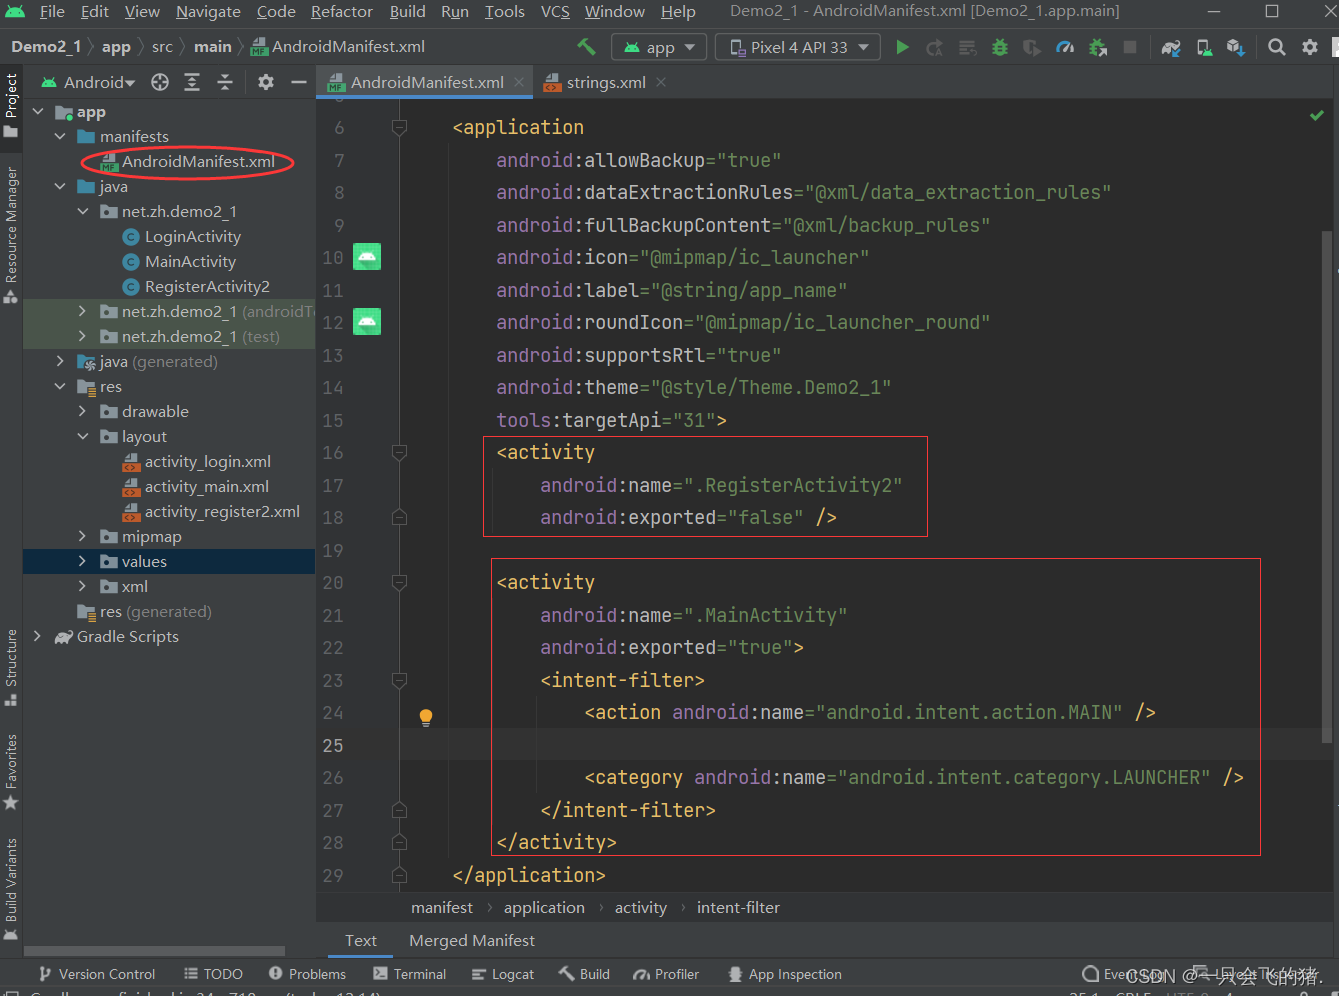The width and height of the screenshot is (1339, 996).
Task: Expand the Gradle Scripts node
Action: click(x=38, y=636)
